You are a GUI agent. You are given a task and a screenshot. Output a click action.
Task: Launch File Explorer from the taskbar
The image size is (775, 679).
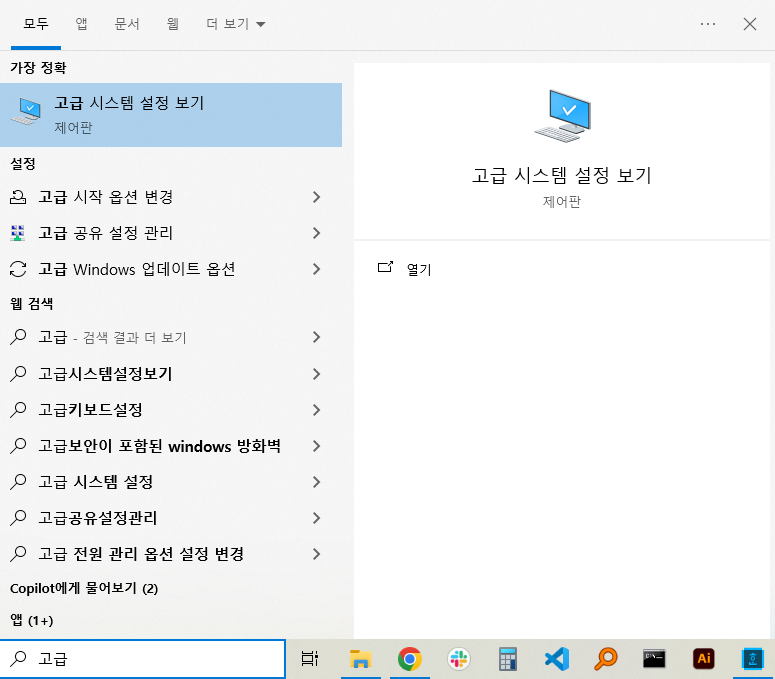[x=360, y=659]
